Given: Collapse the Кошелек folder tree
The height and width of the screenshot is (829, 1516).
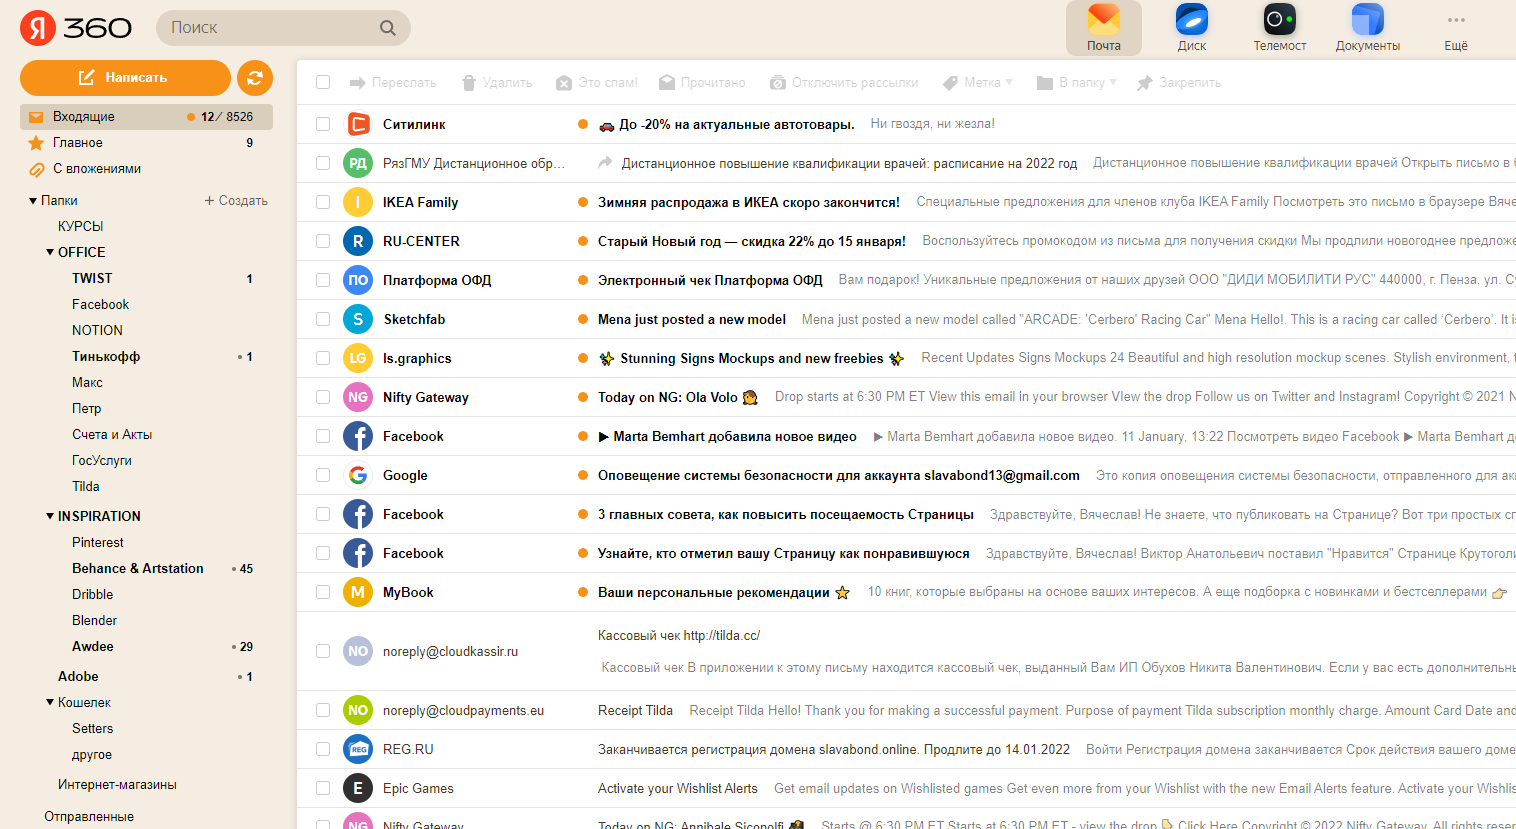Looking at the screenshot, I should point(50,702).
